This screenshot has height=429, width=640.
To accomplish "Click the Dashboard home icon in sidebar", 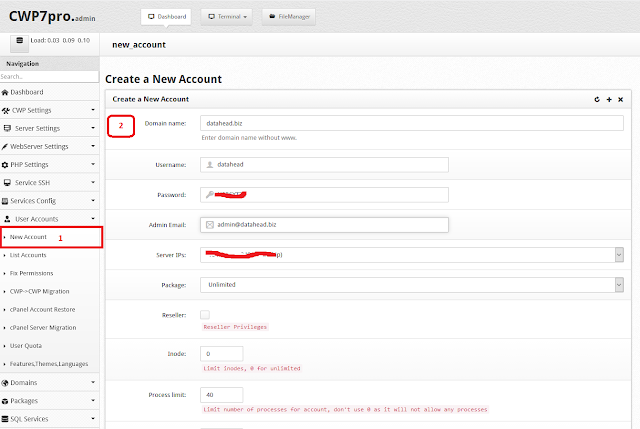I will [x=5, y=92].
